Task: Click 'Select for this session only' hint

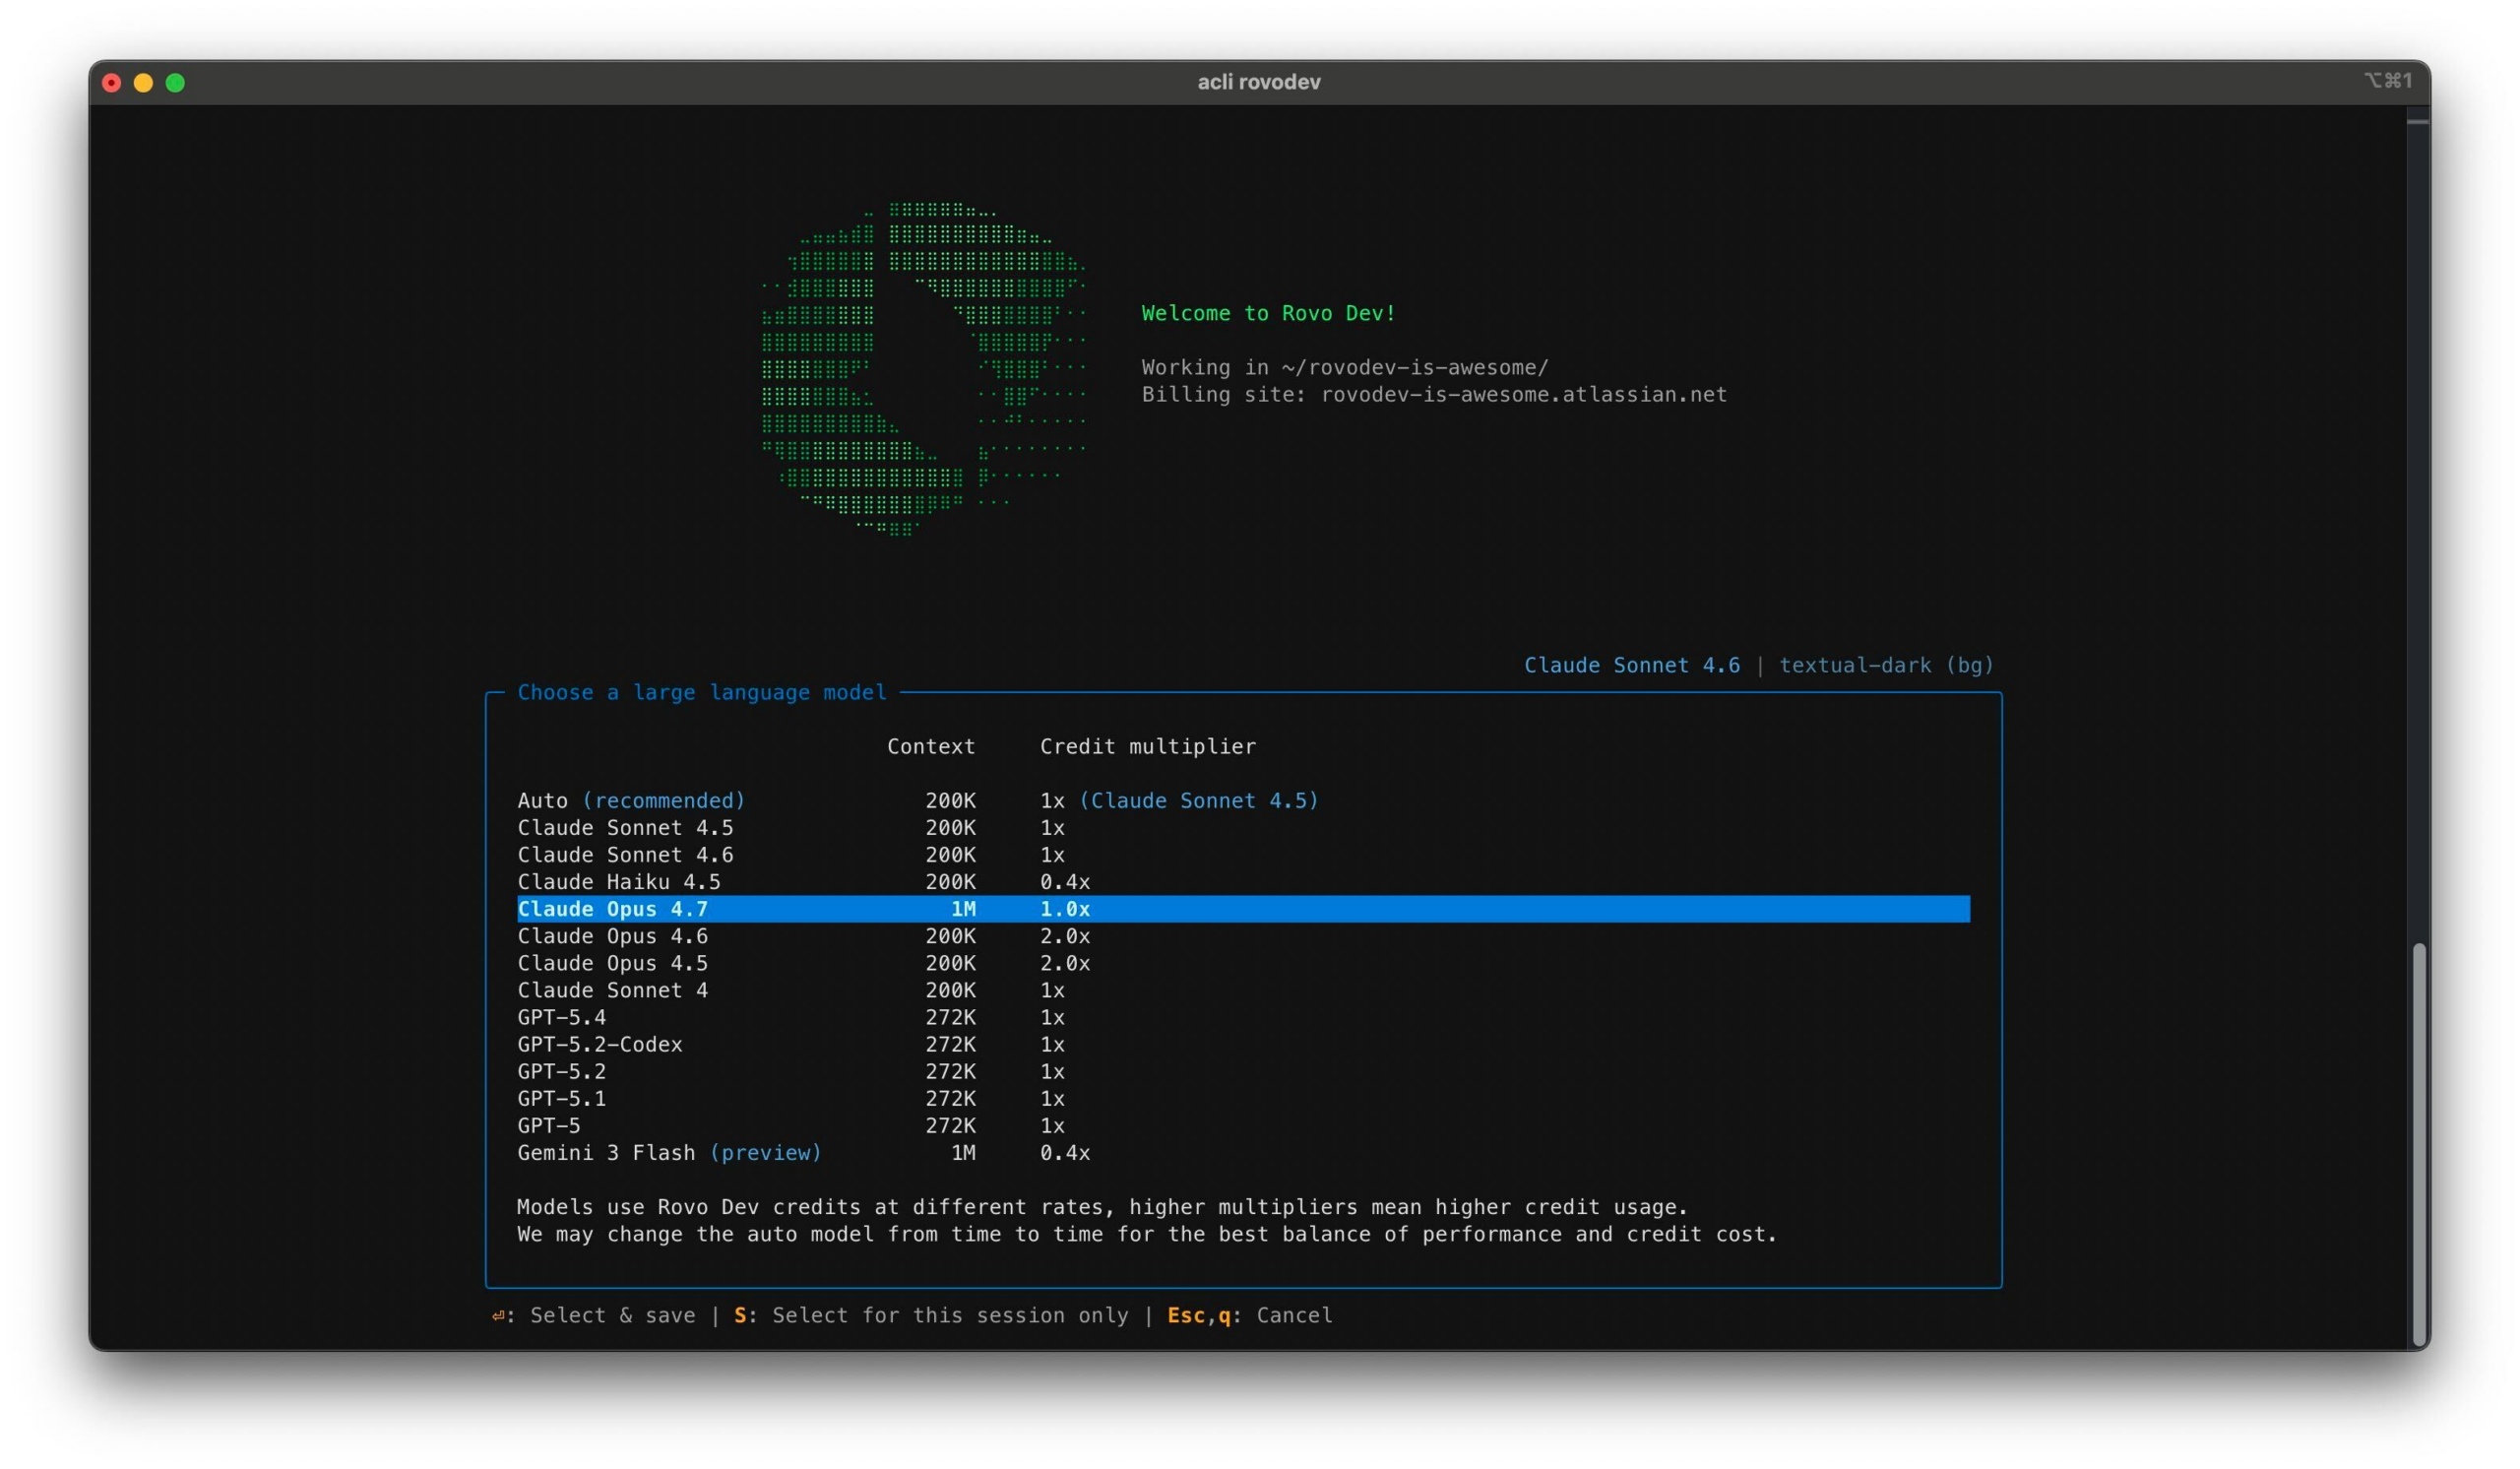Action: [931, 1315]
